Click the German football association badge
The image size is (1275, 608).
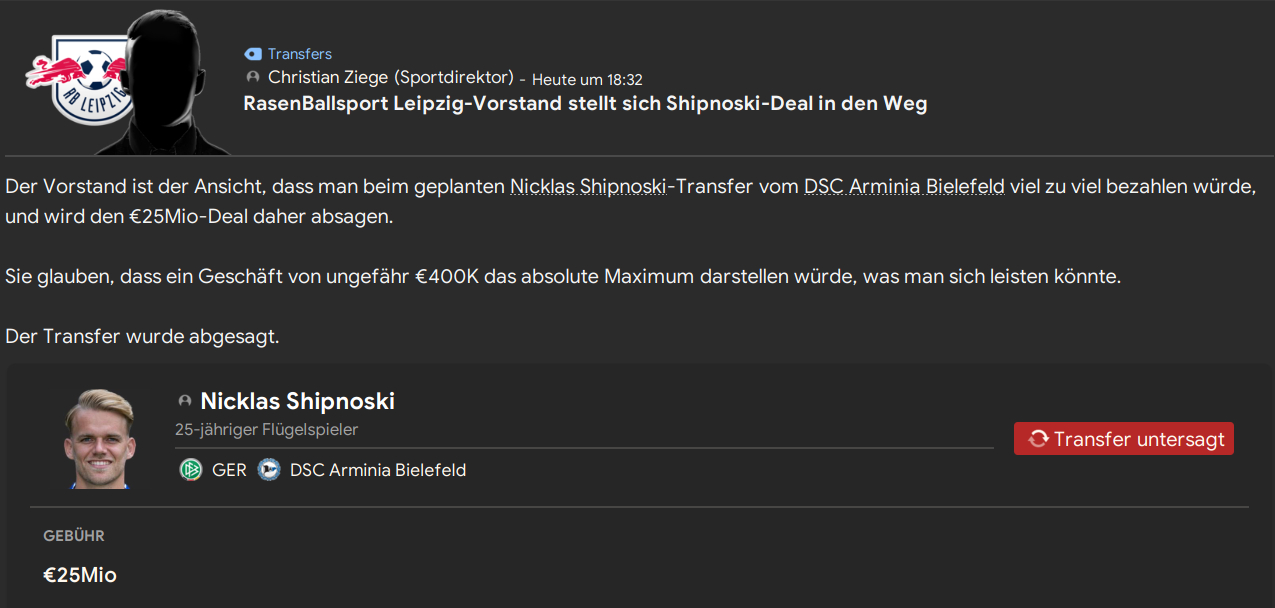click(x=190, y=469)
